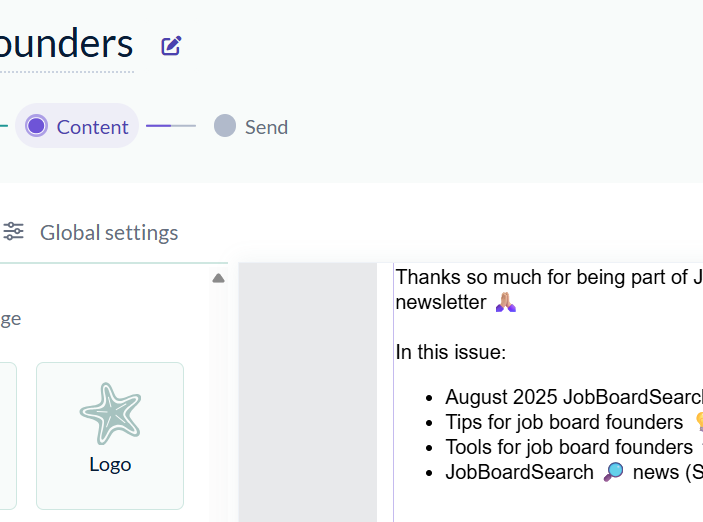The width and height of the screenshot is (703, 522).
Task: Select the Content step circle indicator
Action: pyautogui.click(x=37, y=126)
